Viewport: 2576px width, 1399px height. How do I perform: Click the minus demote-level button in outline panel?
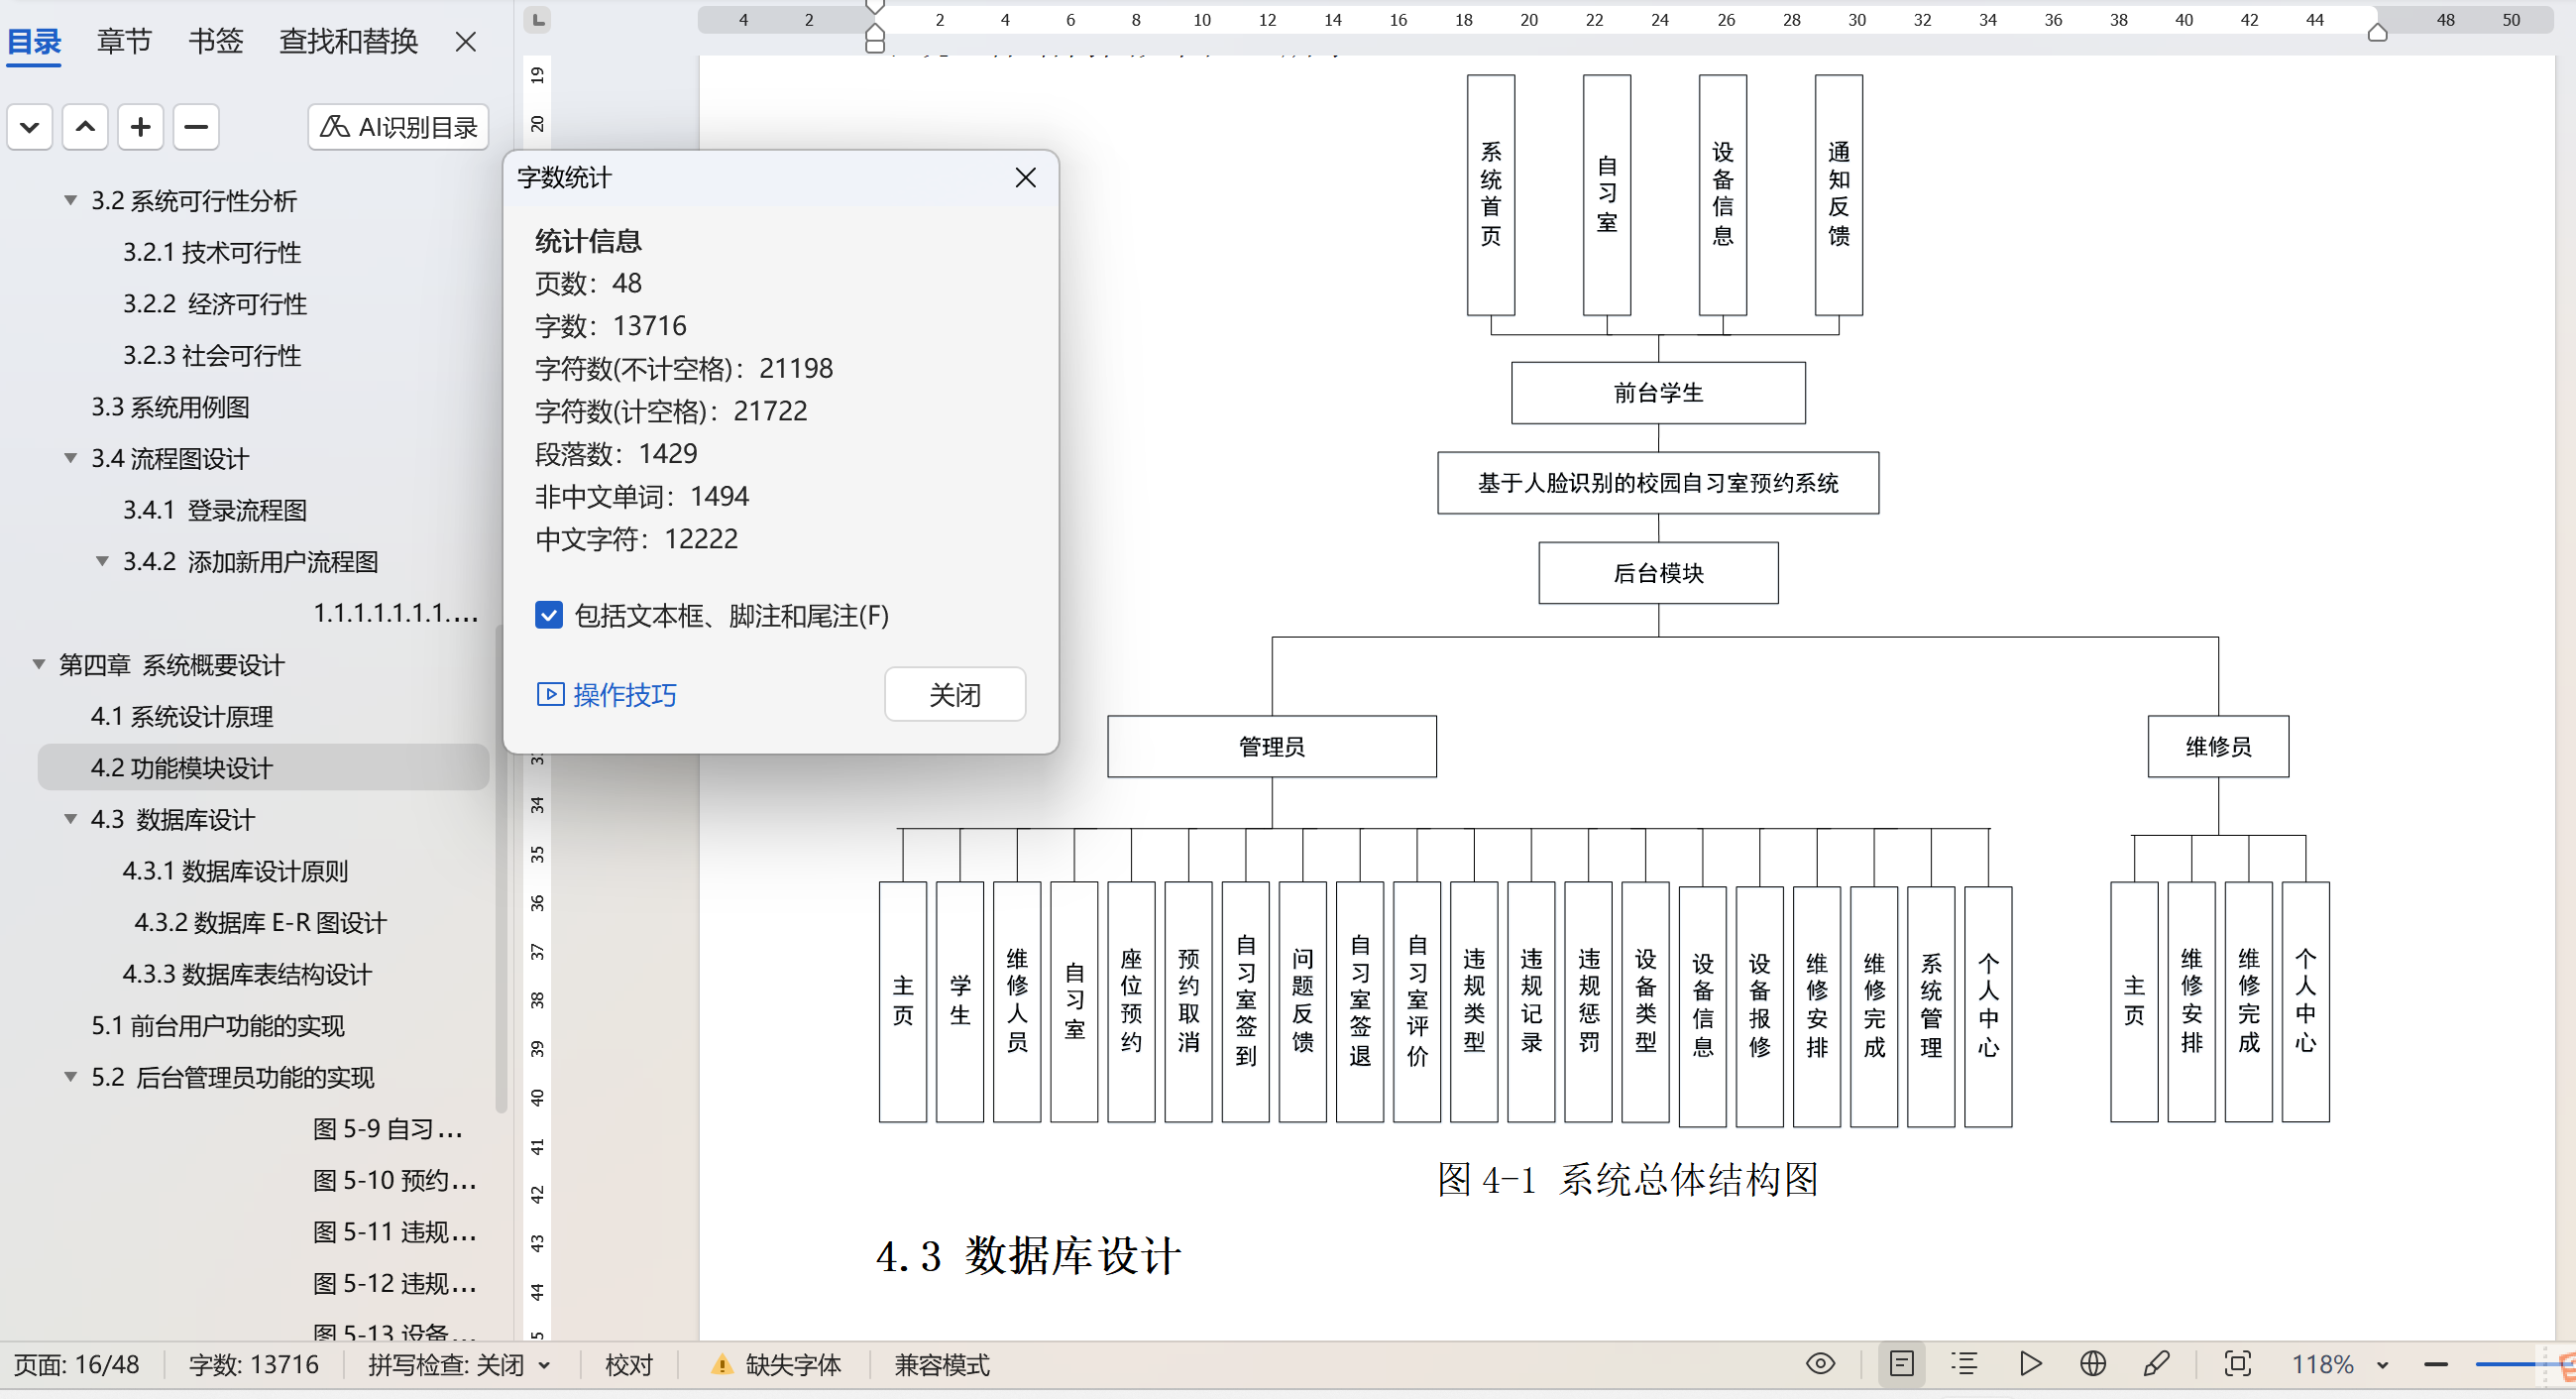pyautogui.click(x=196, y=127)
